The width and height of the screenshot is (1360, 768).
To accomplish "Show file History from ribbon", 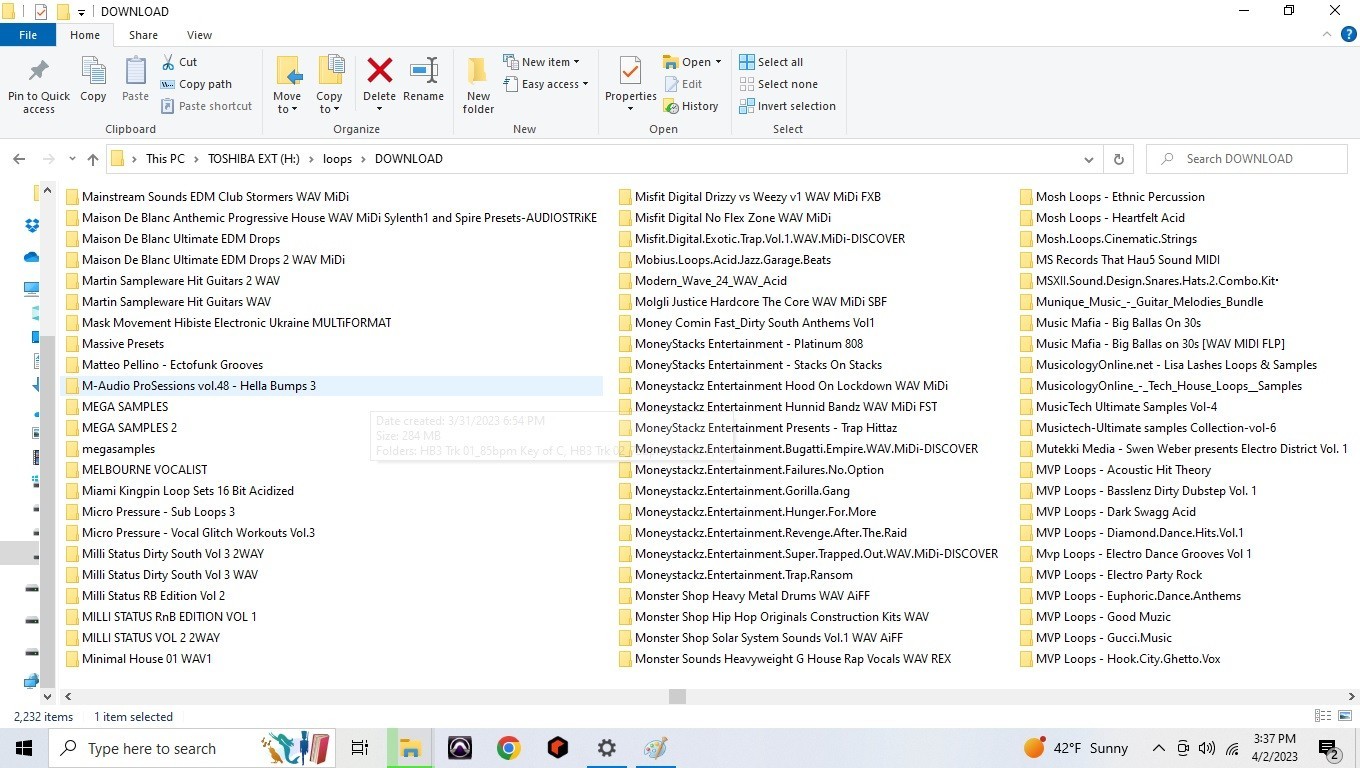I will 690,106.
